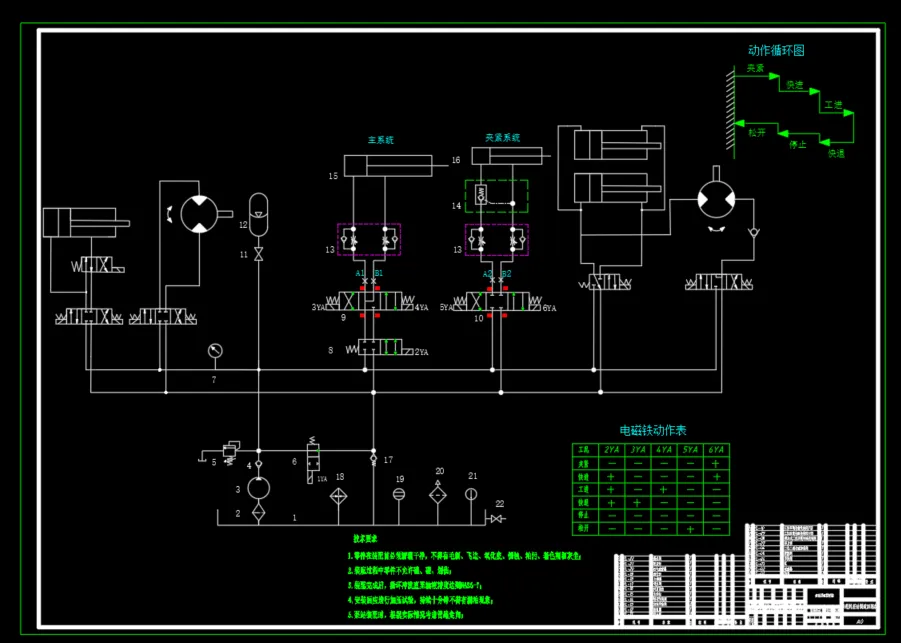This screenshot has height=643, width=901.
Task: Click the 2YA solenoid valve labeled 8
Action: (x=379, y=347)
